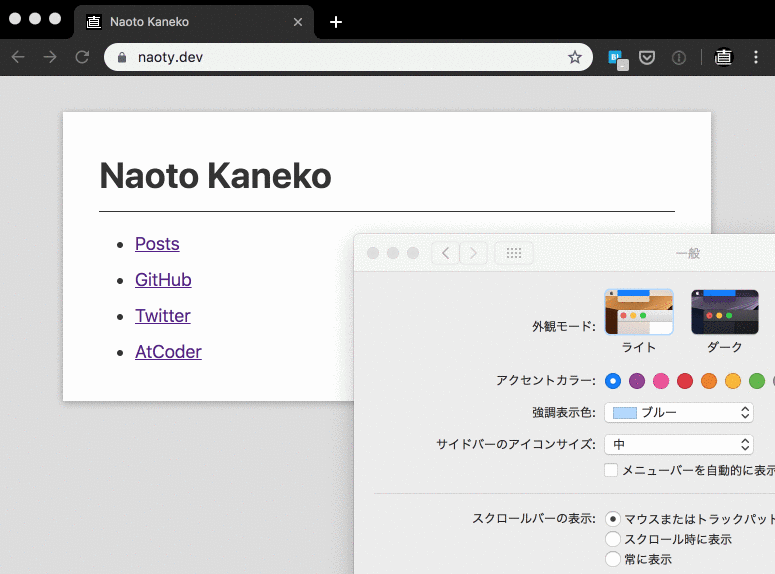This screenshot has width=775, height=574.
Task: Open the 強調表示色 highlight color dropdown
Action: [x=679, y=412]
